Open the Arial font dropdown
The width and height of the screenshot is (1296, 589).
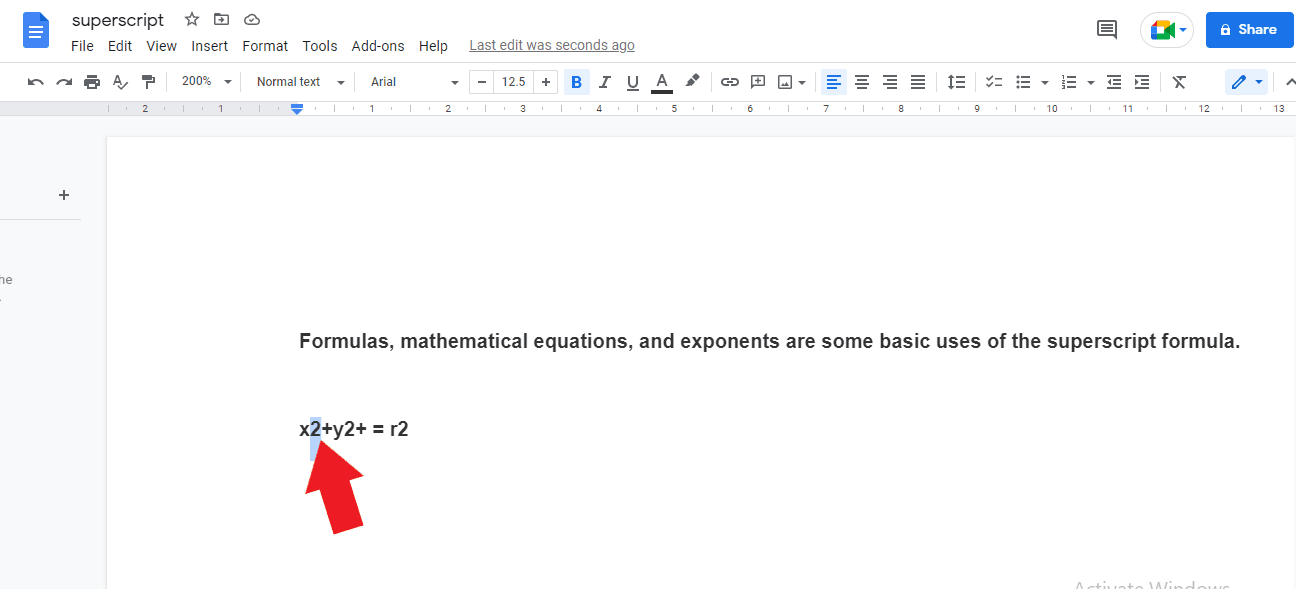[x=414, y=82]
